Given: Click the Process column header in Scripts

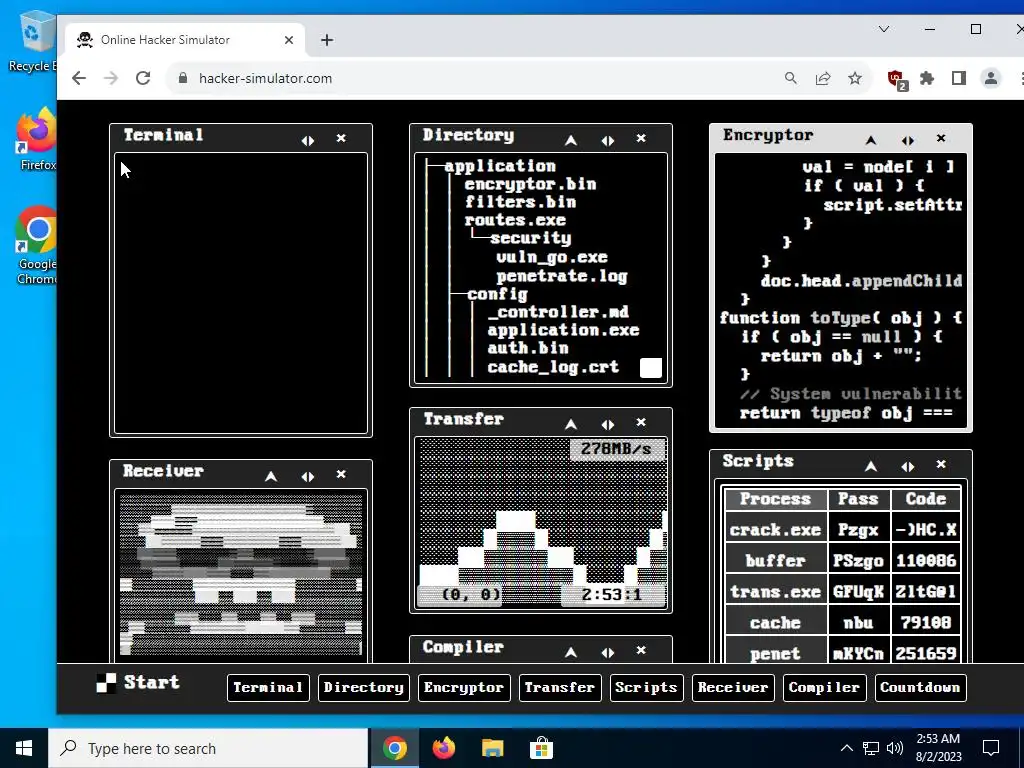Looking at the screenshot, I should [x=775, y=499].
